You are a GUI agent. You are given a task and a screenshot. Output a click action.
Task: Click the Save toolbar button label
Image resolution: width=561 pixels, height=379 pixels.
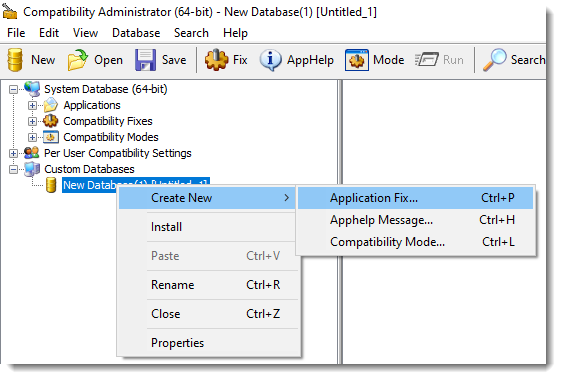pyautogui.click(x=174, y=60)
